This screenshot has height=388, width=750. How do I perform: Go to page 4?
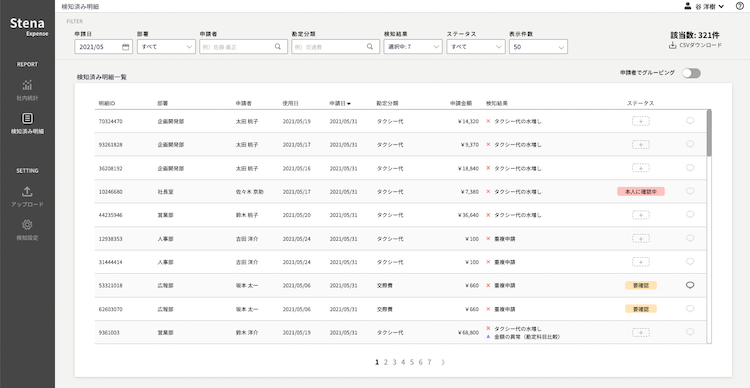click(403, 362)
